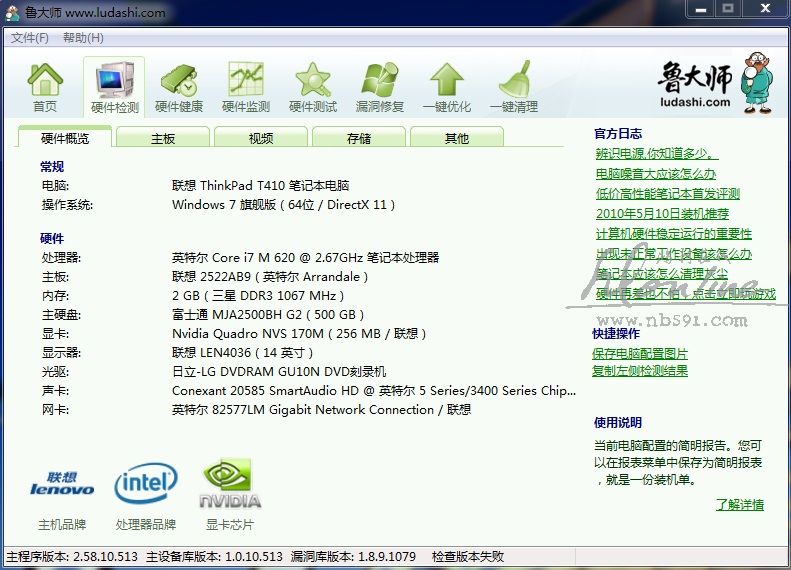The height and width of the screenshot is (570, 791).
Task: Open the 硬件监测 monitoring chart icon
Action: 246,87
